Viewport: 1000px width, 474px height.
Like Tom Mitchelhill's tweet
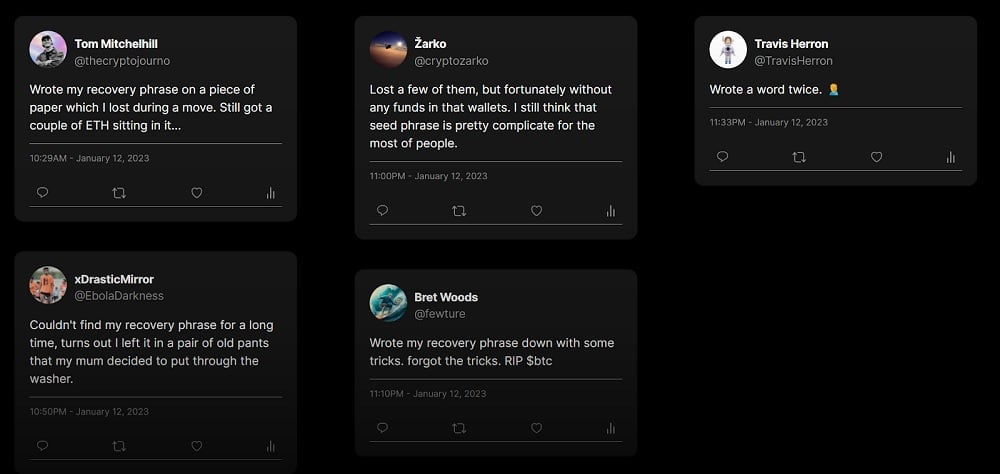[196, 193]
